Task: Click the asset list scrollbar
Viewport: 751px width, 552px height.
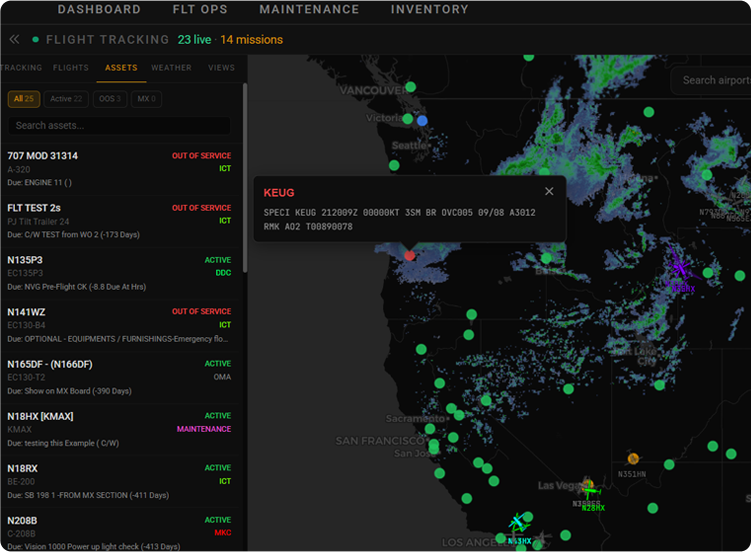Action: click(x=245, y=177)
